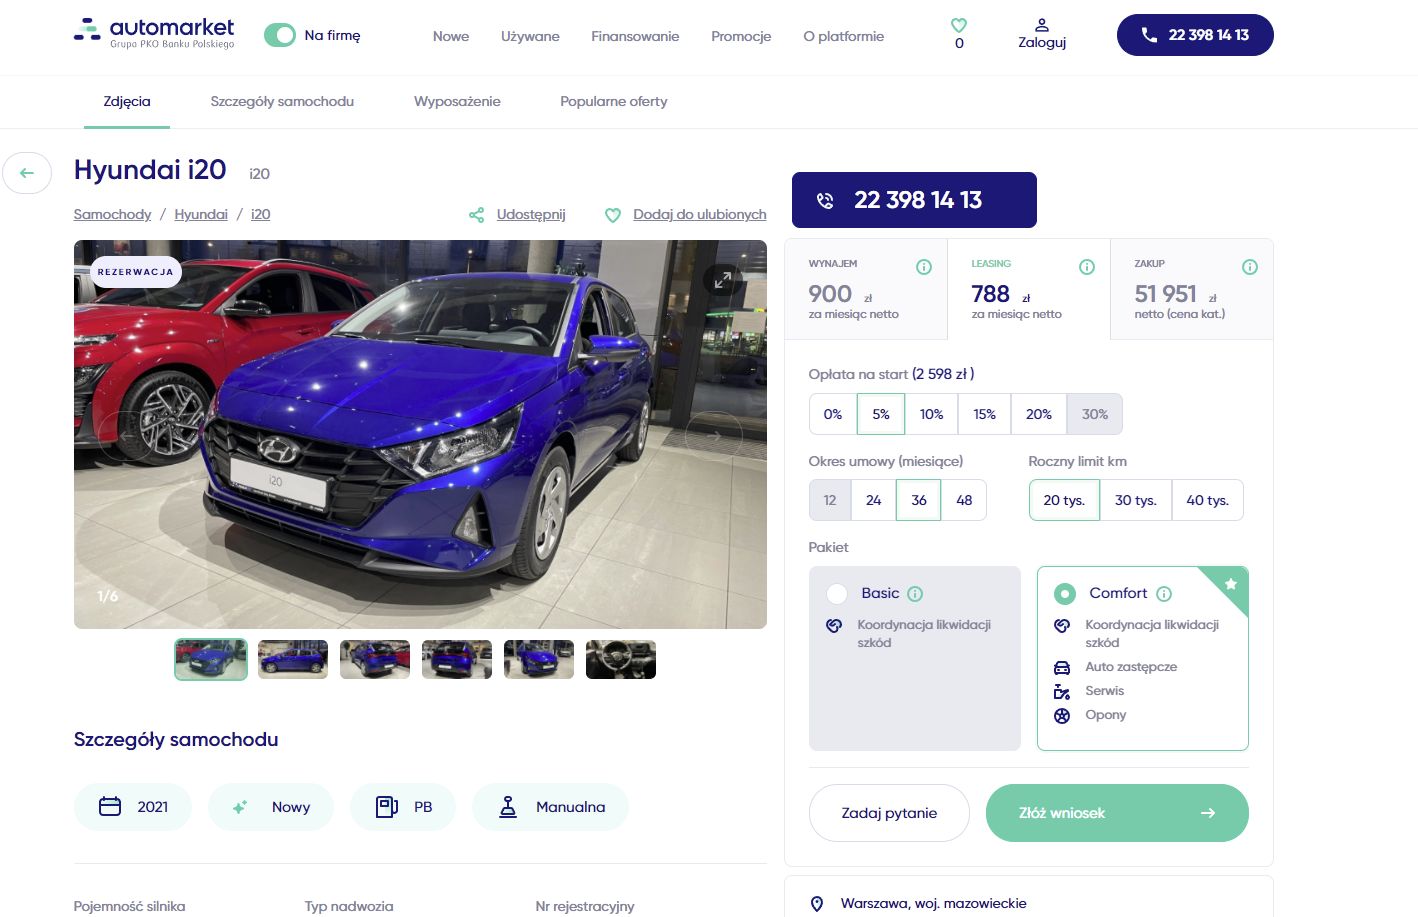Open the info icon next to Comfort
This screenshot has width=1418, height=917.
(x=1164, y=594)
